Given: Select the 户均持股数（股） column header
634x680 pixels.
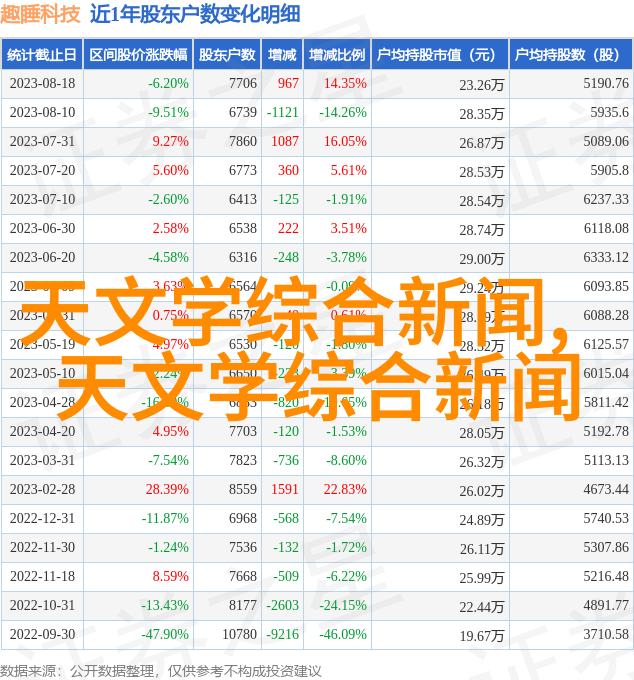Looking at the screenshot, I should [570, 55].
